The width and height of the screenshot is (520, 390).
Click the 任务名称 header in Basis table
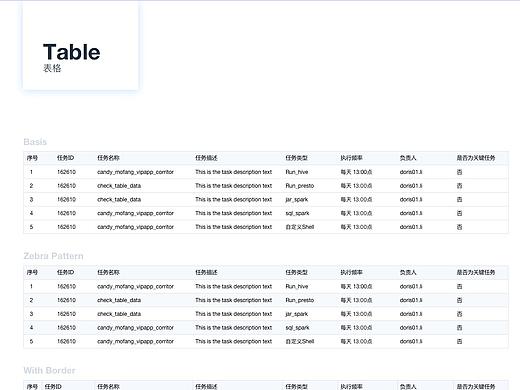pyautogui.click(x=108, y=158)
